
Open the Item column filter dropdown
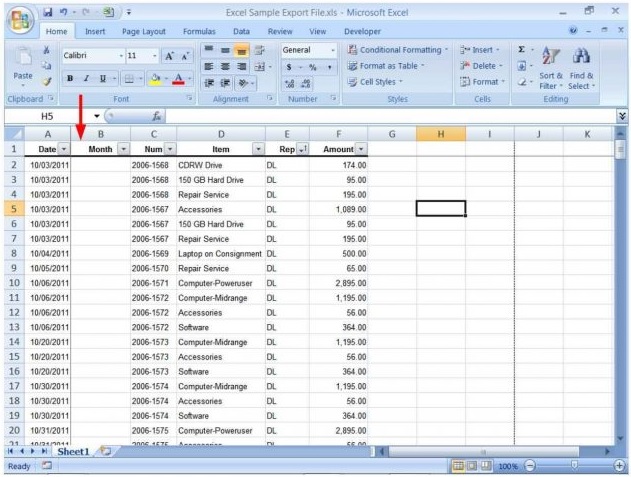tap(258, 148)
